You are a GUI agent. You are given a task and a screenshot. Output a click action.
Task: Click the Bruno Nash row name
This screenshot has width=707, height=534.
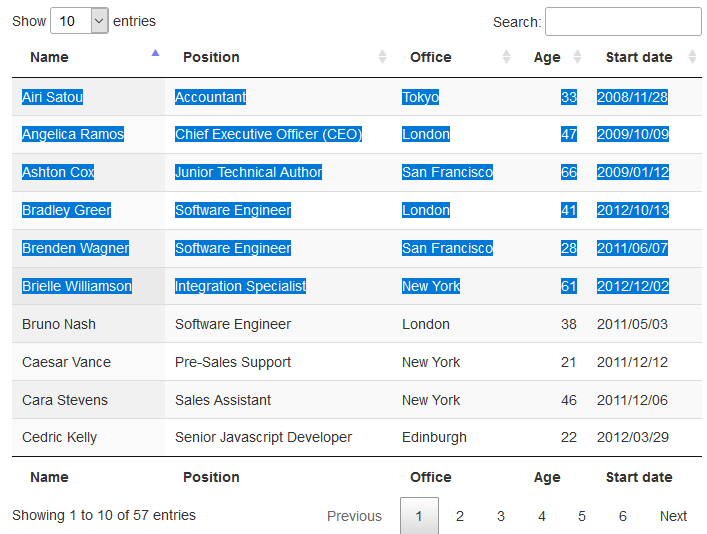(59, 324)
